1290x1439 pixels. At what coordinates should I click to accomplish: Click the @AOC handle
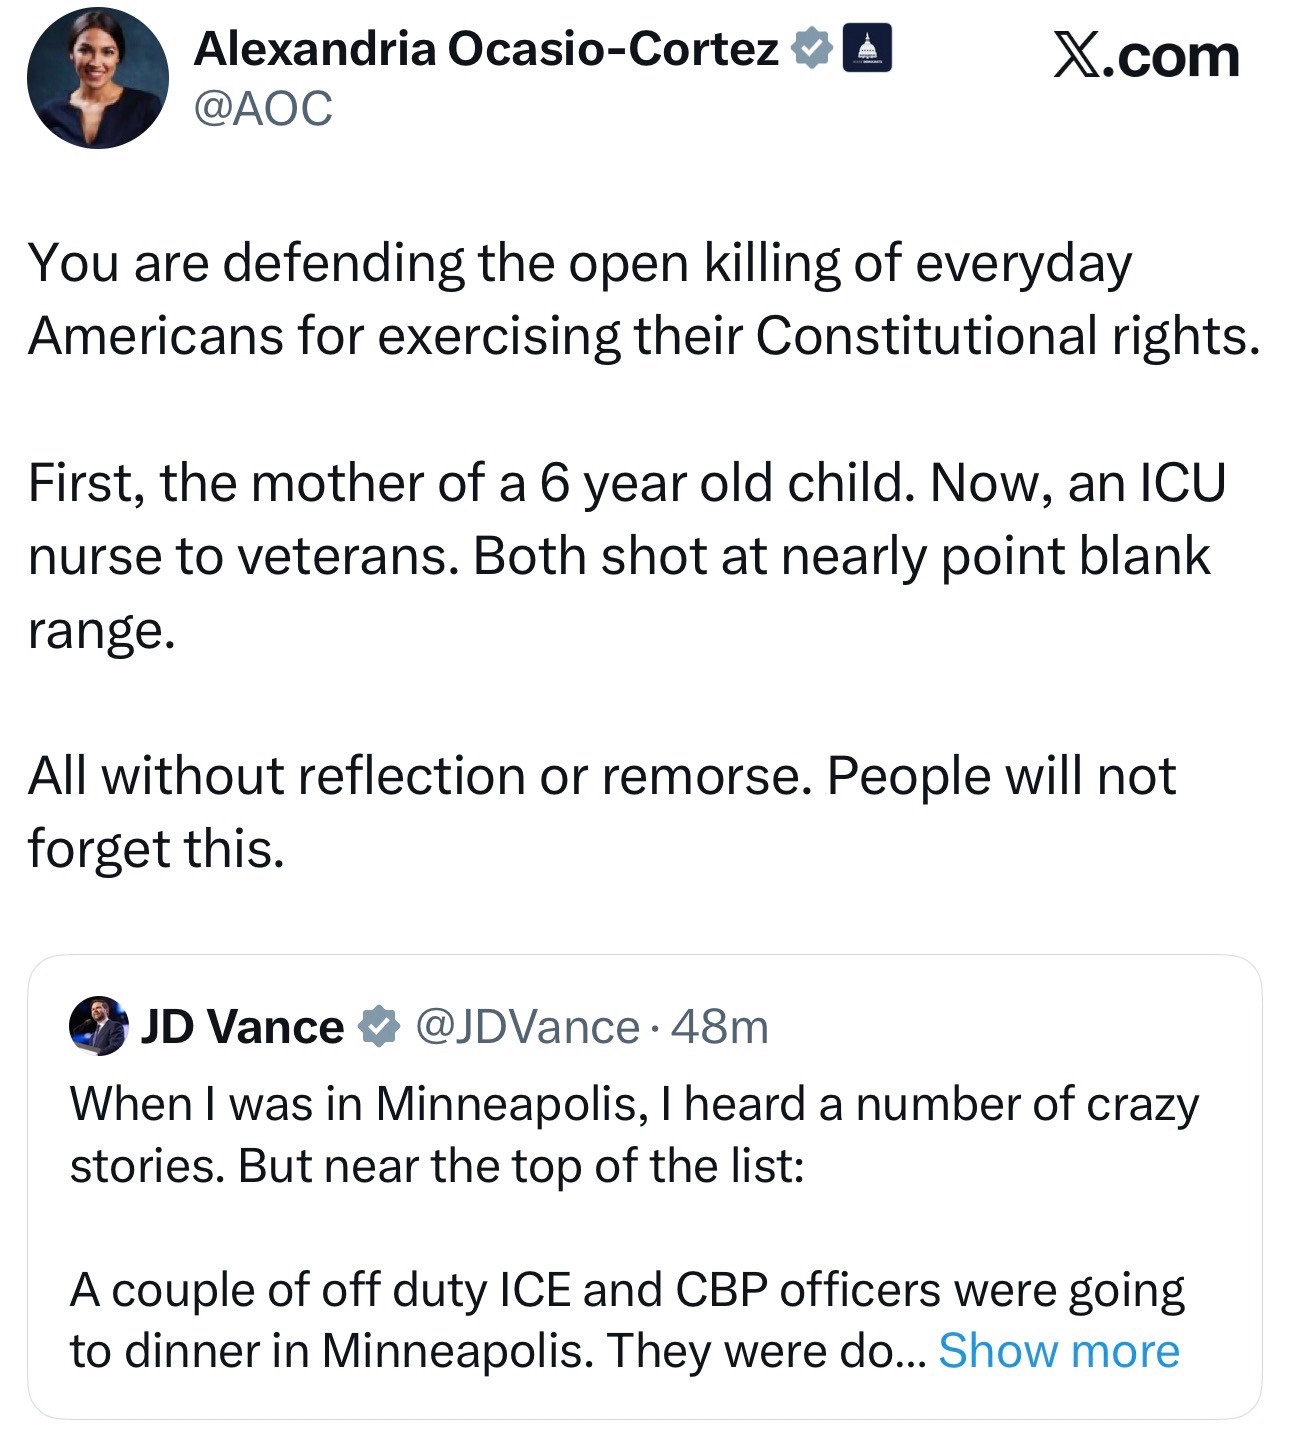262,109
